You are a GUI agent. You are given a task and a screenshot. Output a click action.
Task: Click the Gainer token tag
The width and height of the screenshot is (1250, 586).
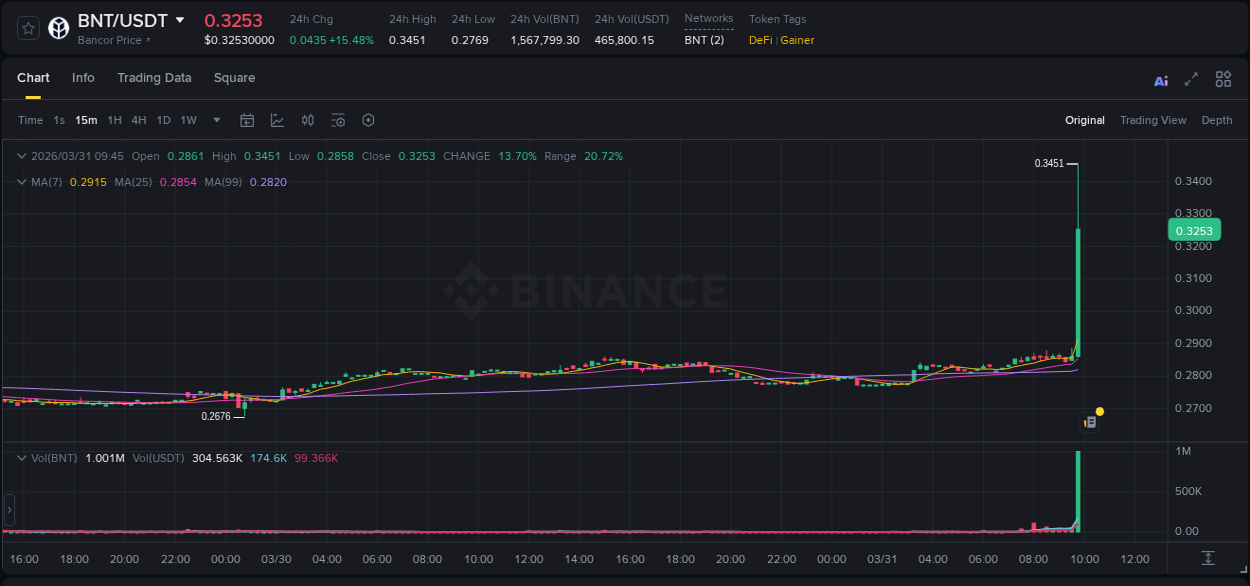[797, 40]
